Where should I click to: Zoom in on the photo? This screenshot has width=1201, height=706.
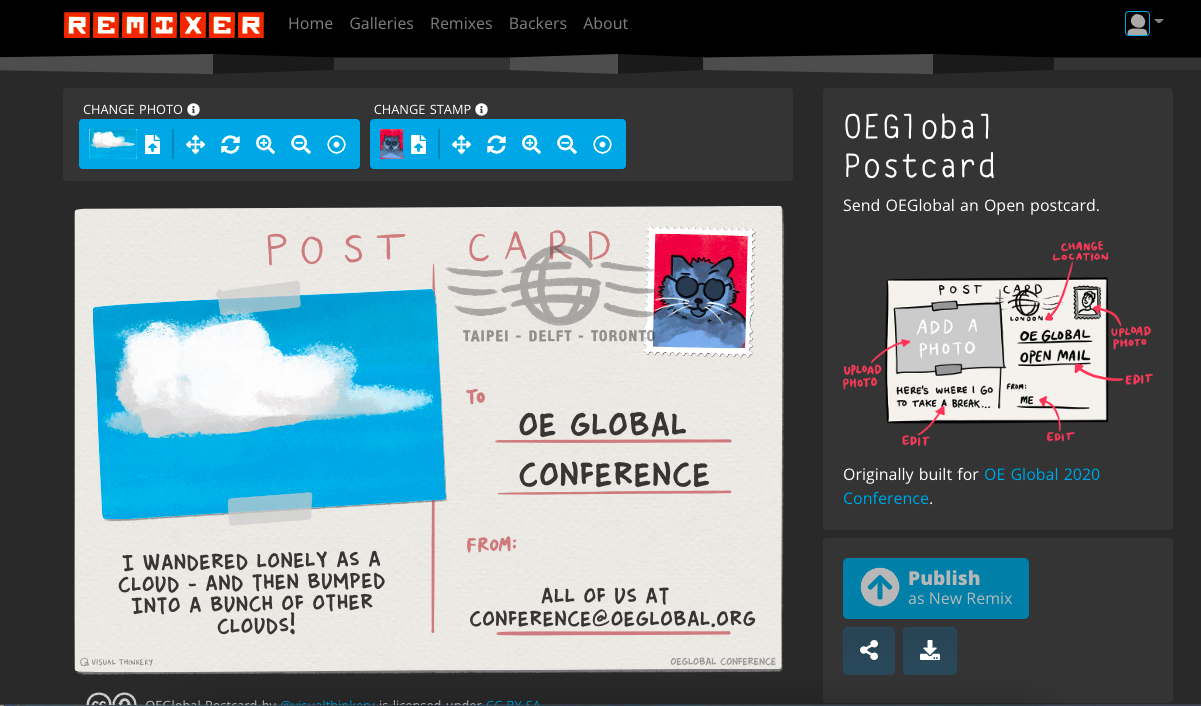tap(265, 145)
